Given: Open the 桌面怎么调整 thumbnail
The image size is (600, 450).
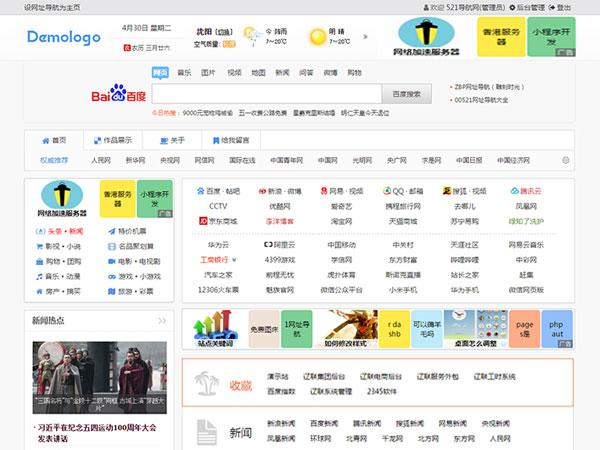Looking at the screenshot, I should (x=476, y=329).
